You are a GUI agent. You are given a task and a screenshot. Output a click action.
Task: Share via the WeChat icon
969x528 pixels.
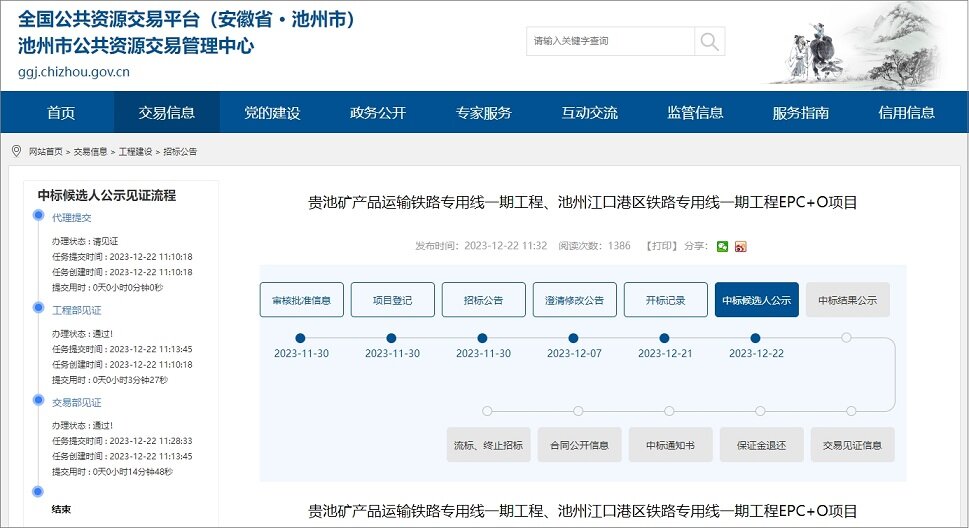723,246
